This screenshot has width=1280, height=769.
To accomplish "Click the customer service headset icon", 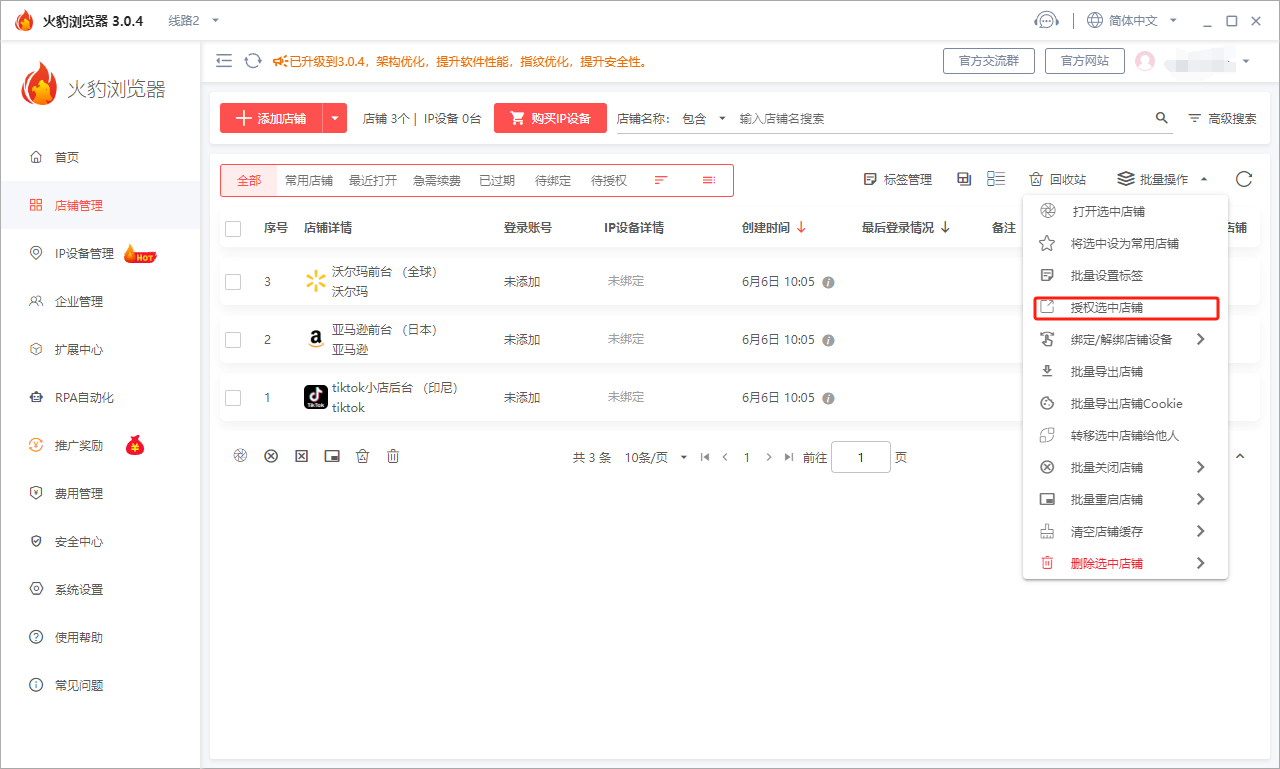I will tap(1046, 20).
